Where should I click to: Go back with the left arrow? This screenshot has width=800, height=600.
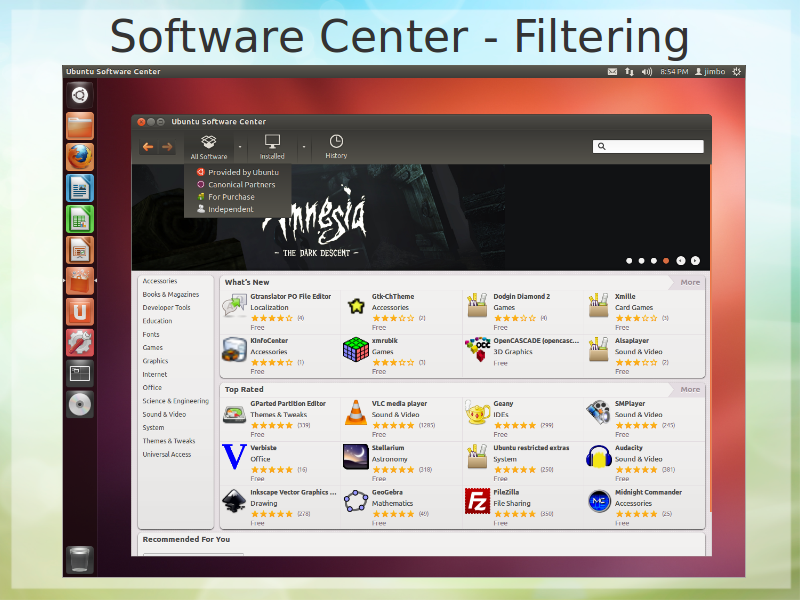tap(148, 147)
